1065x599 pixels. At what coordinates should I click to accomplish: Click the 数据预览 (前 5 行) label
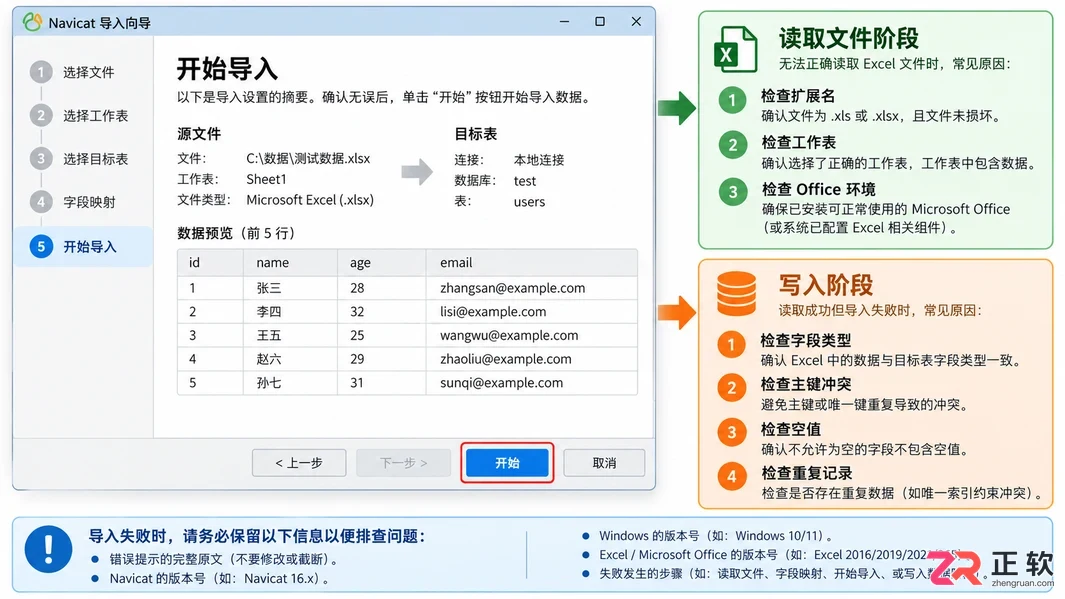point(236,234)
